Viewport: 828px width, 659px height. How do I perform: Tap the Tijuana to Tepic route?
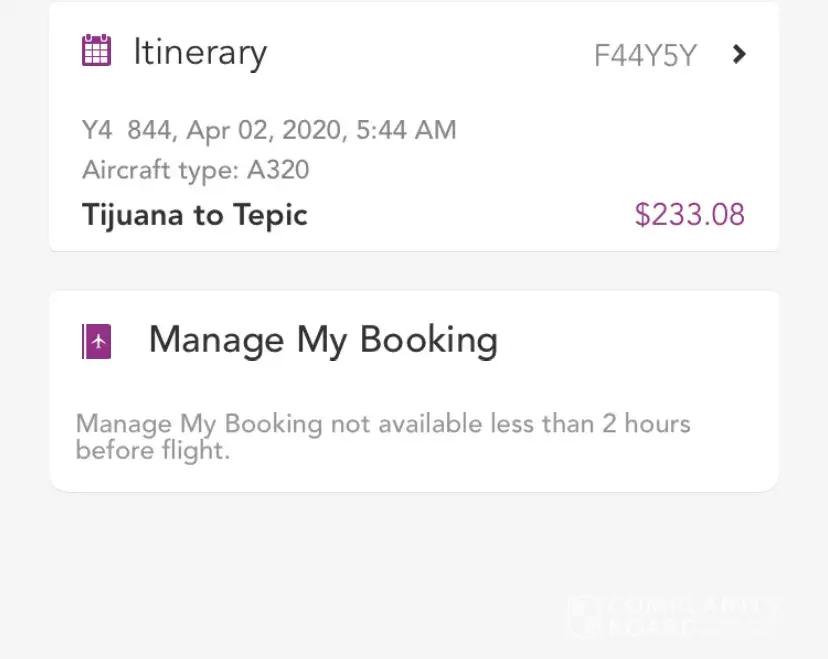point(195,215)
